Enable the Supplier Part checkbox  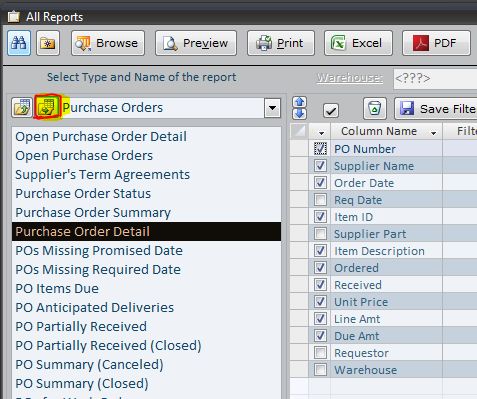click(x=320, y=233)
